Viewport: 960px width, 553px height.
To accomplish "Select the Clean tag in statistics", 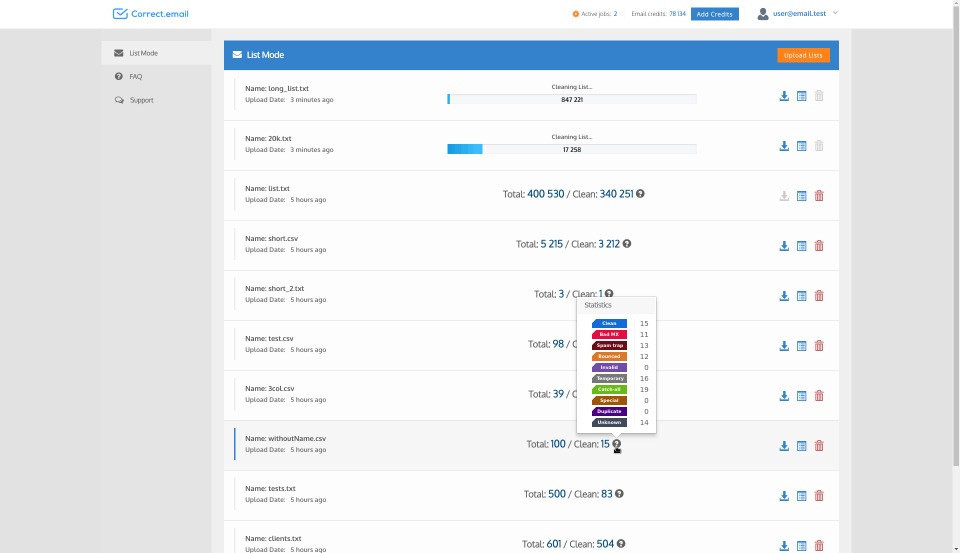I will pos(609,323).
